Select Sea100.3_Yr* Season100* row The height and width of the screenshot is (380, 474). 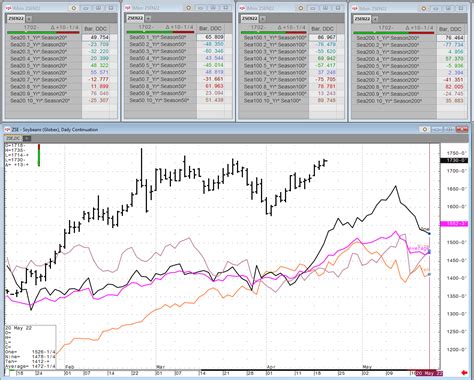(x=275, y=51)
